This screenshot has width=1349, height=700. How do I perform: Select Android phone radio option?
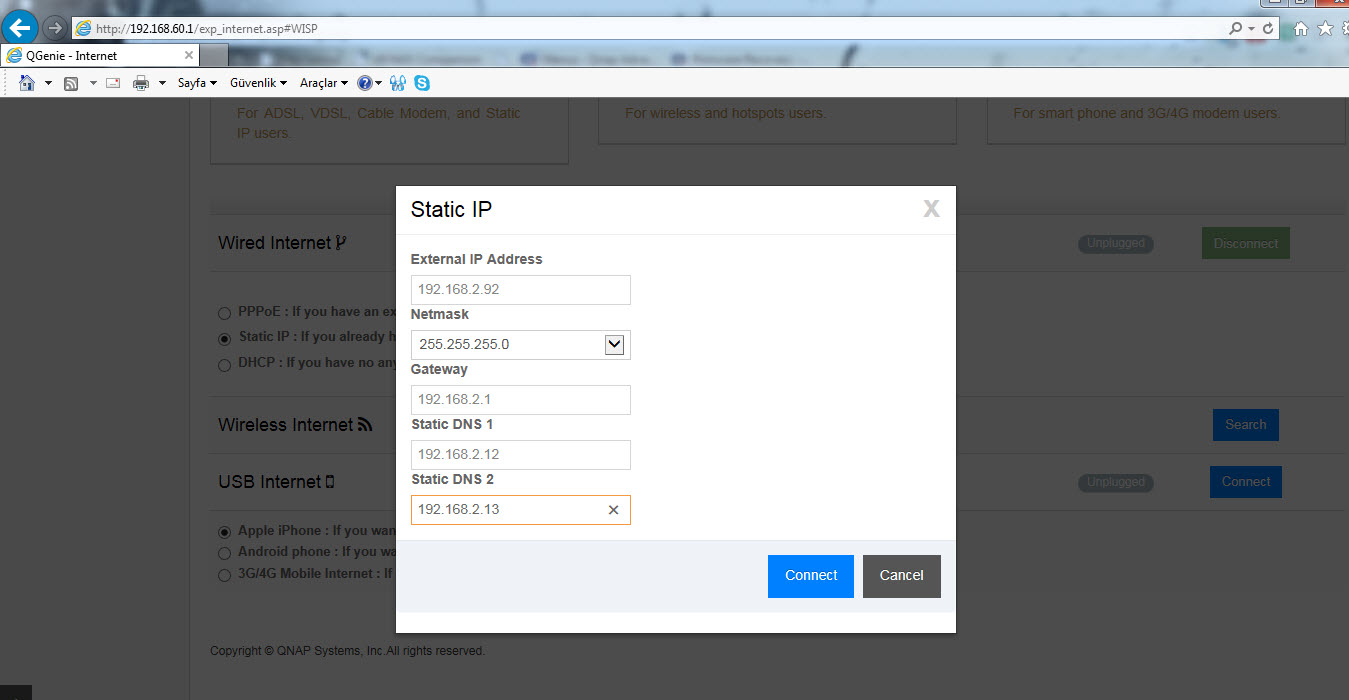[x=225, y=553]
